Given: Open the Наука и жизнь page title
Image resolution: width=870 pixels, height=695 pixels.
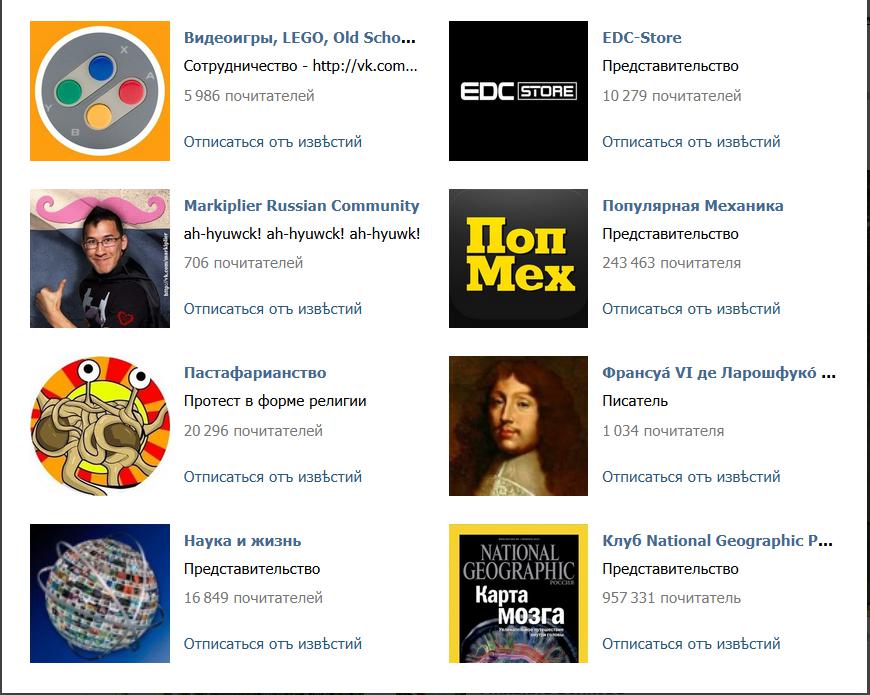Looking at the screenshot, I should click(x=242, y=541).
